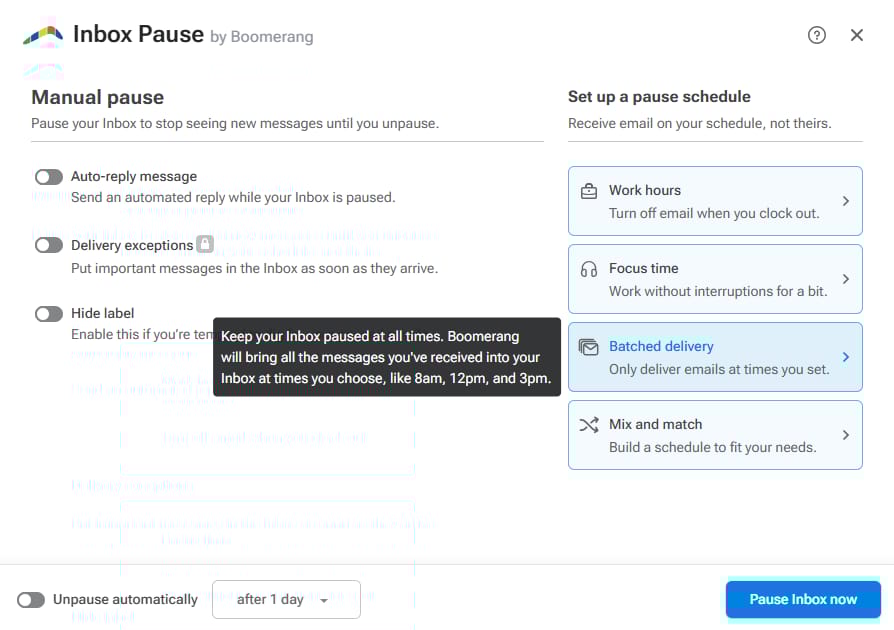Open the help question mark icon
This screenshot has width=894, height=630.
817,35
